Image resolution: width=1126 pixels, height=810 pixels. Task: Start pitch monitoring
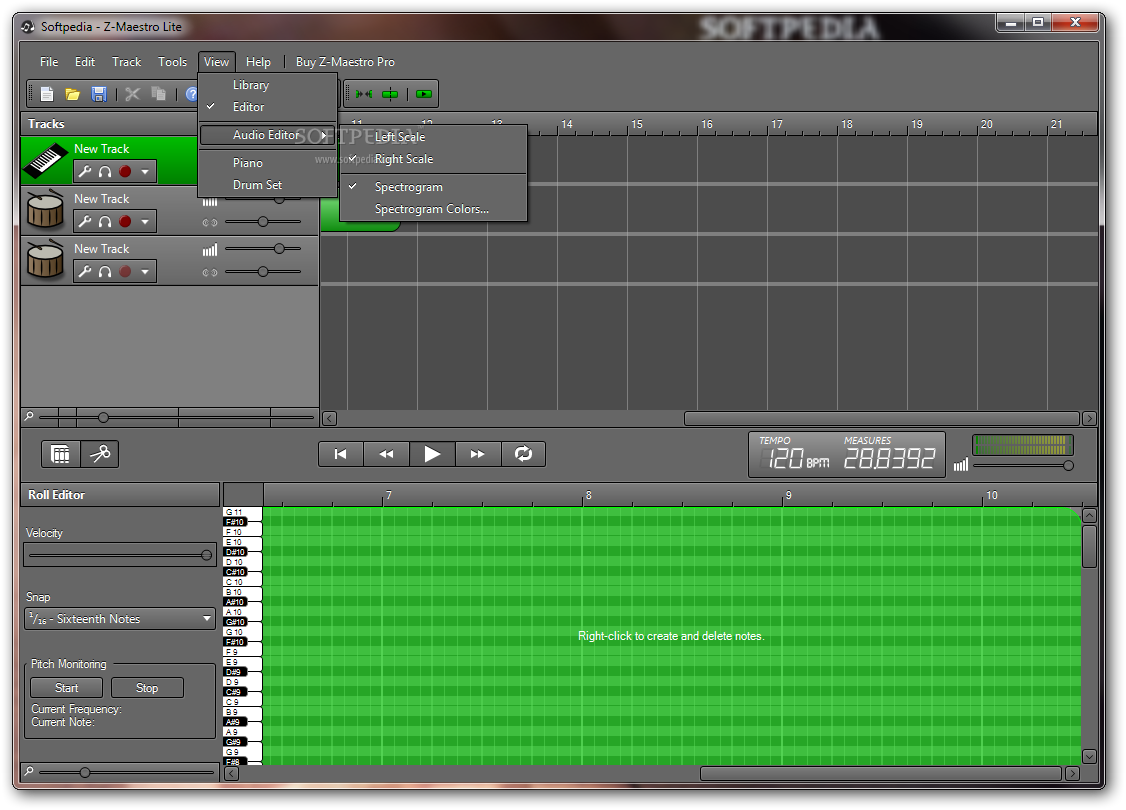coord(67,688)
